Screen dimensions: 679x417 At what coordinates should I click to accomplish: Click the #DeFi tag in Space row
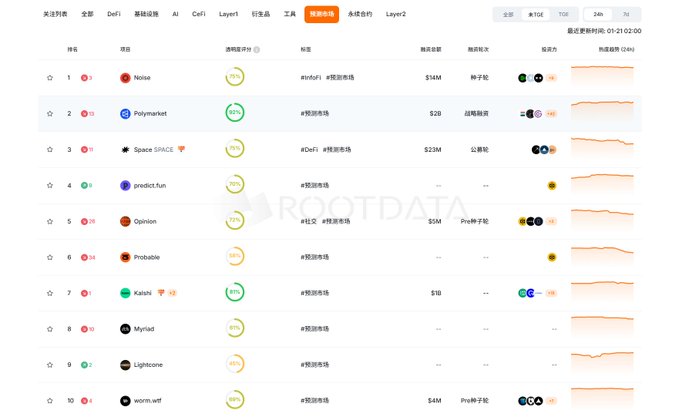[x=309, y=150]
